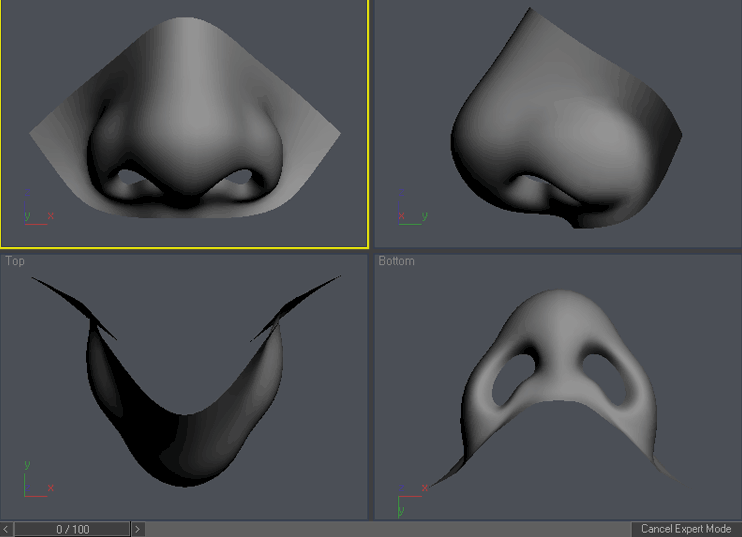Click the axis gizmo in the Bottom viewport
The height and width of the screenshot is (537, 742).
(x=410, y=497)
